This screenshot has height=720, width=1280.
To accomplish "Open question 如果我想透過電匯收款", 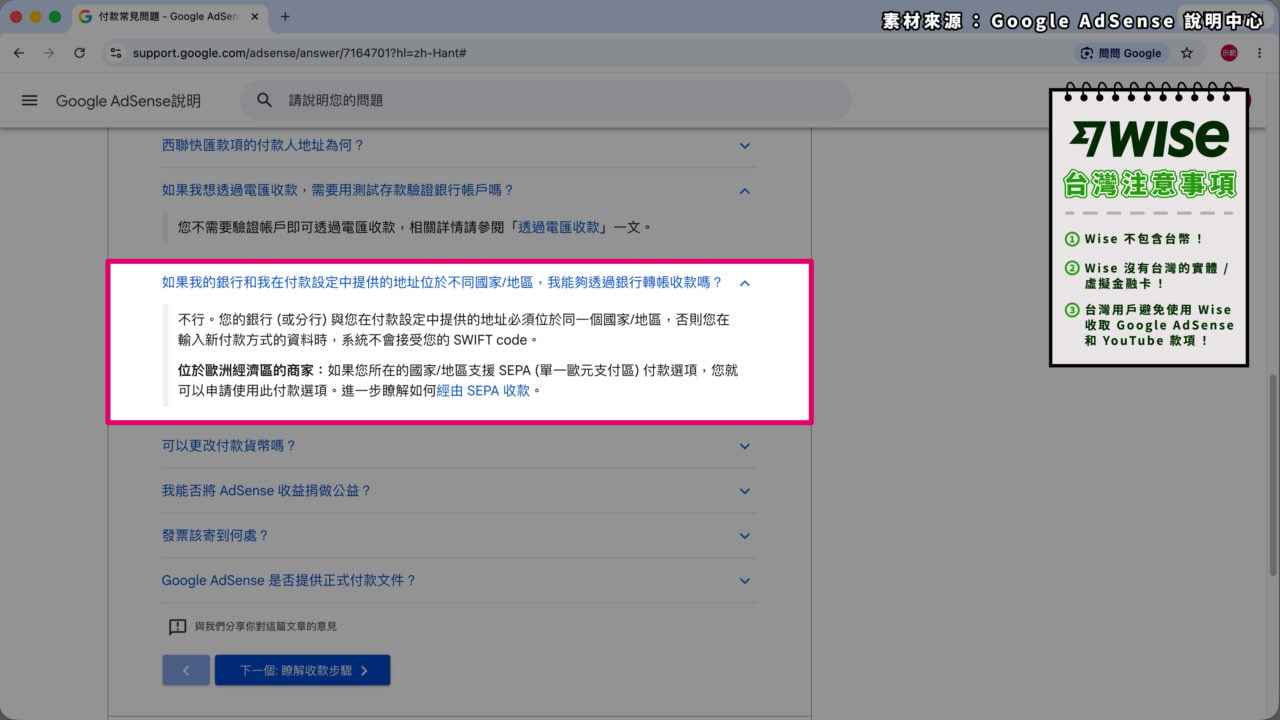I will 338,190.
